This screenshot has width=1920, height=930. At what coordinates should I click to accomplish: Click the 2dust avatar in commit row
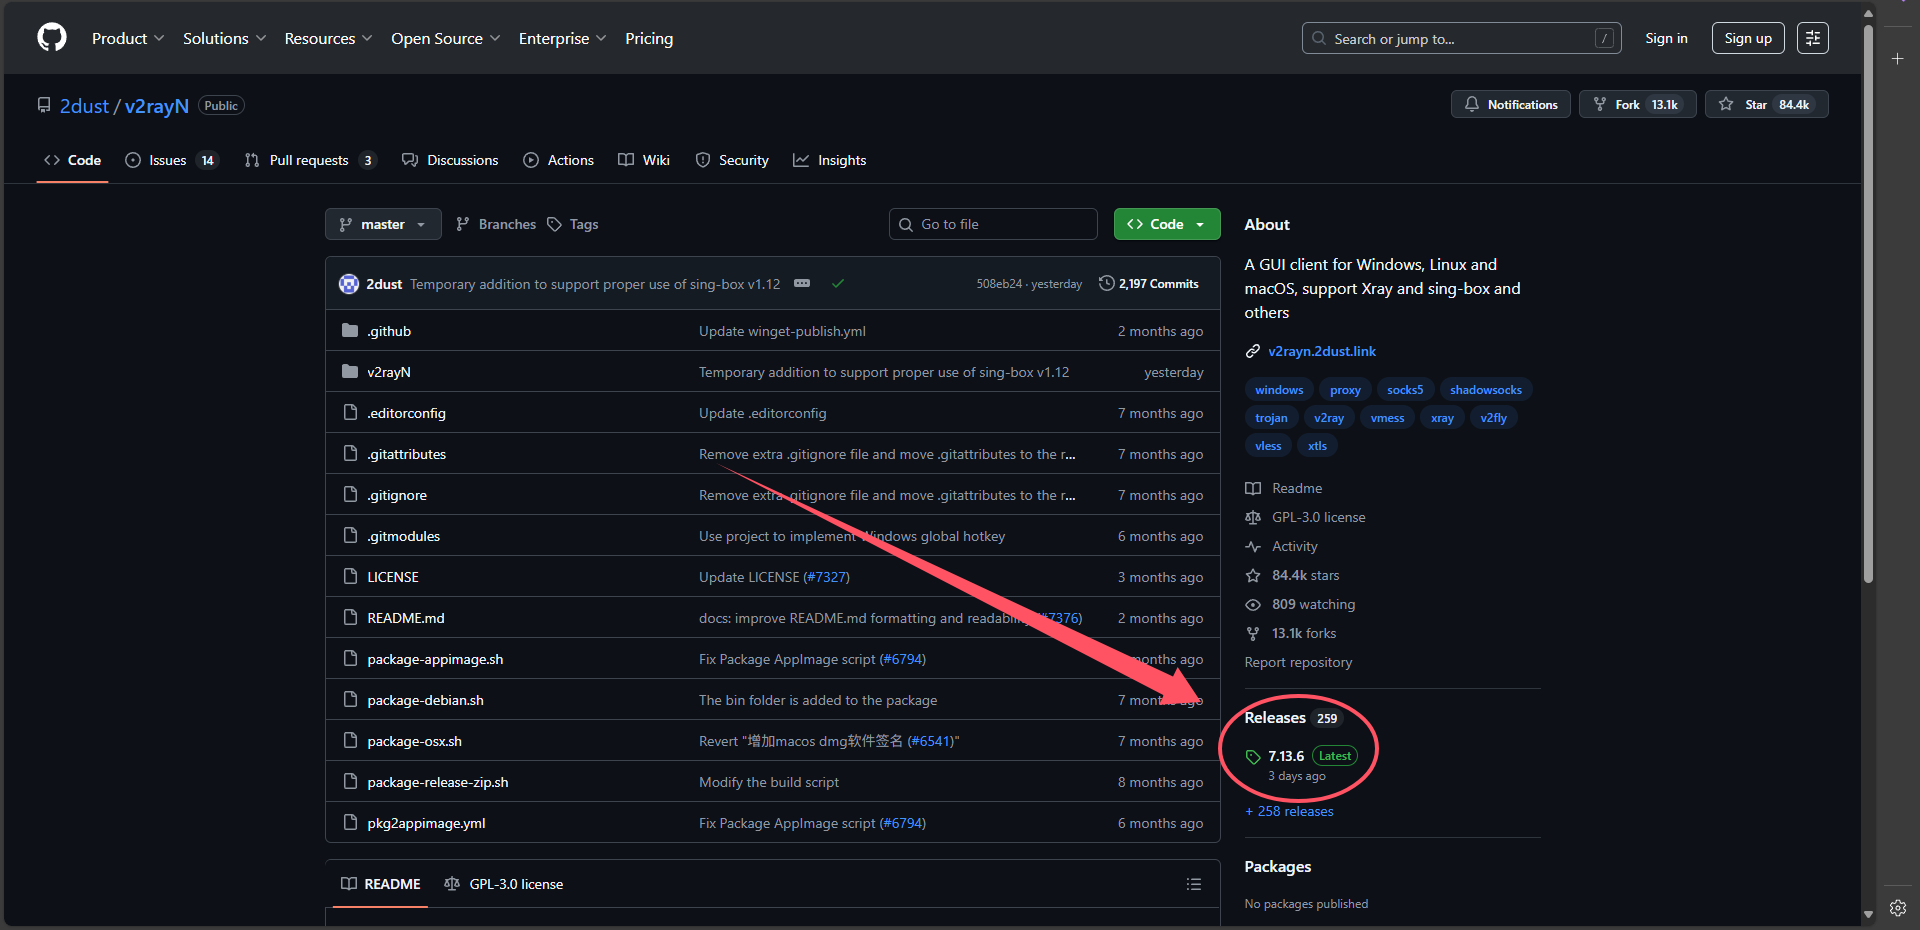point(349,284)
